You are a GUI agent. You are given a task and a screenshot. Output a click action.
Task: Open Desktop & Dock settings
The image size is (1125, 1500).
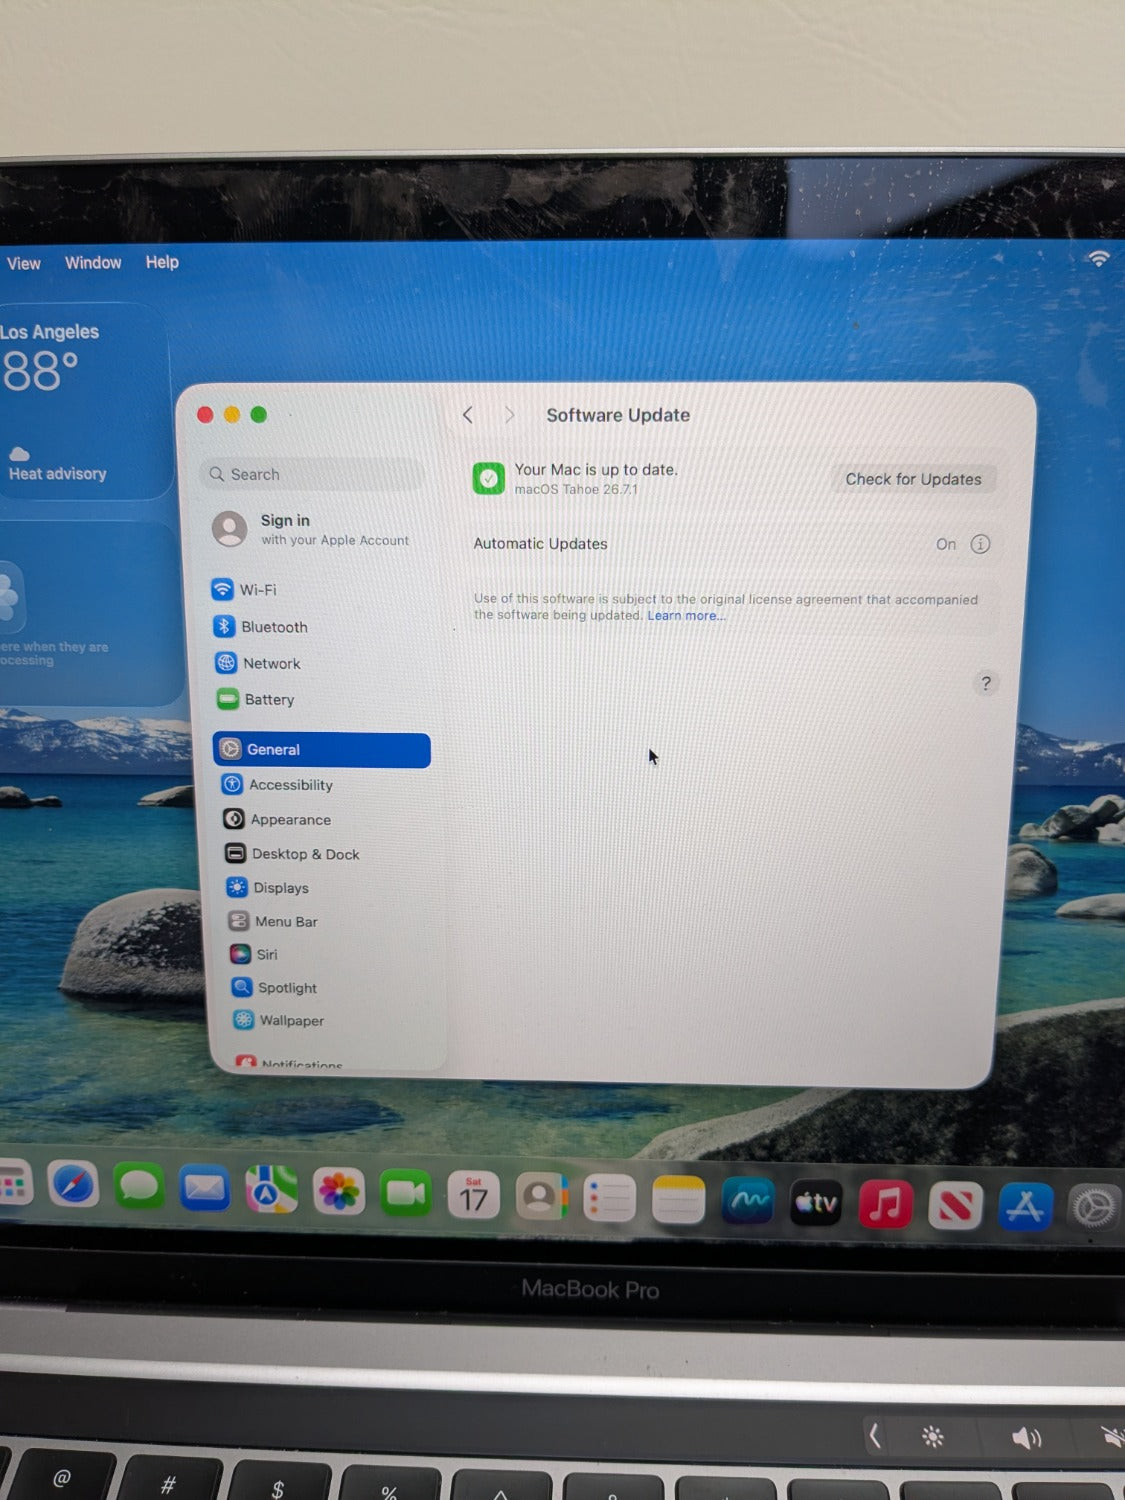coord(293,854)
